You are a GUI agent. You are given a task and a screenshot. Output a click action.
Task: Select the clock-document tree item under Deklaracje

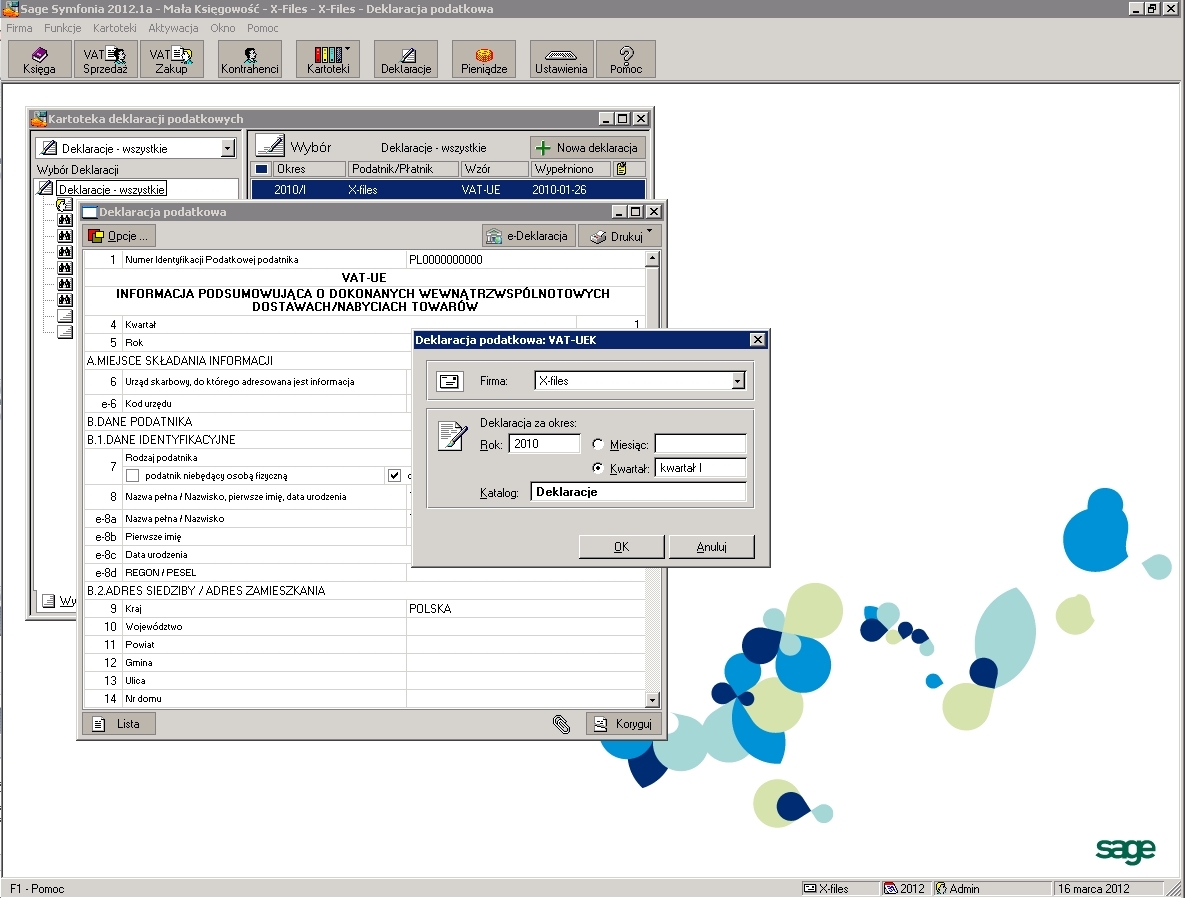point(65,204)
